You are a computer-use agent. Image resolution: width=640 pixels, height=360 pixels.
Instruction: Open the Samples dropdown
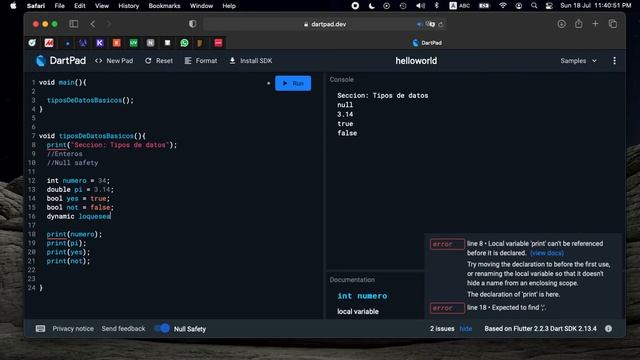point(578,61)
